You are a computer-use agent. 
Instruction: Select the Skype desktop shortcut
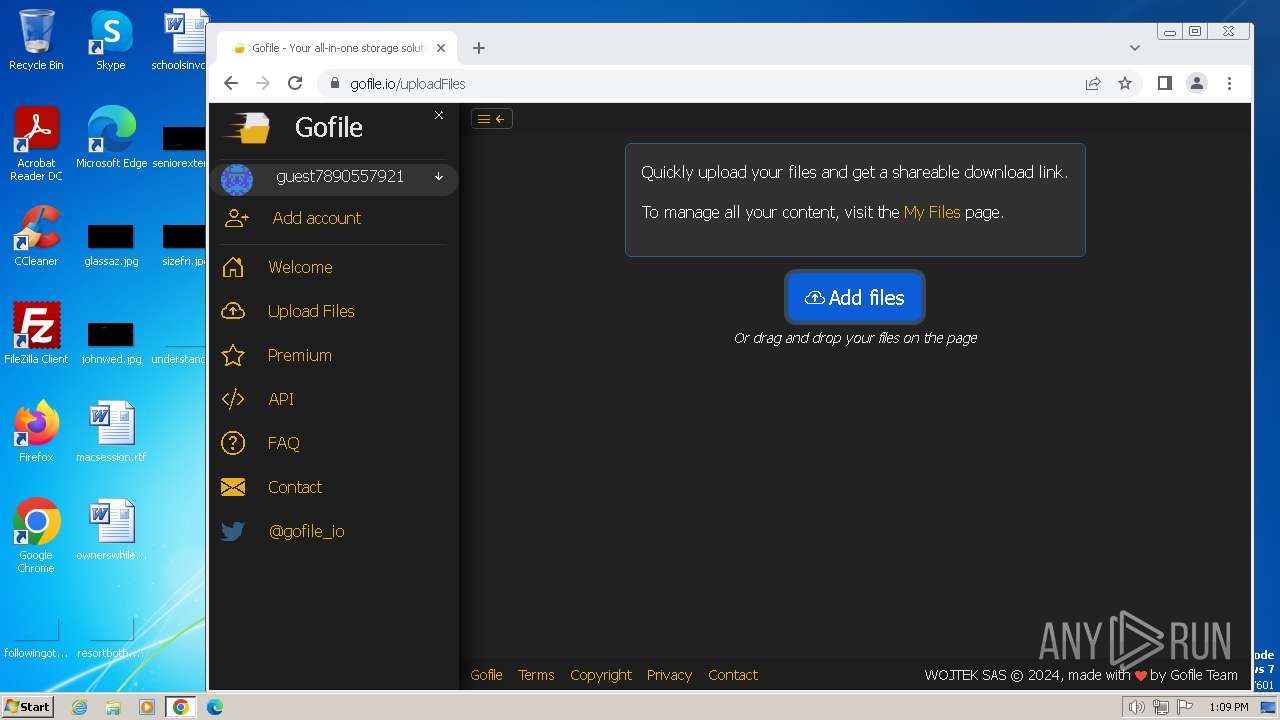tap(110, 40)
